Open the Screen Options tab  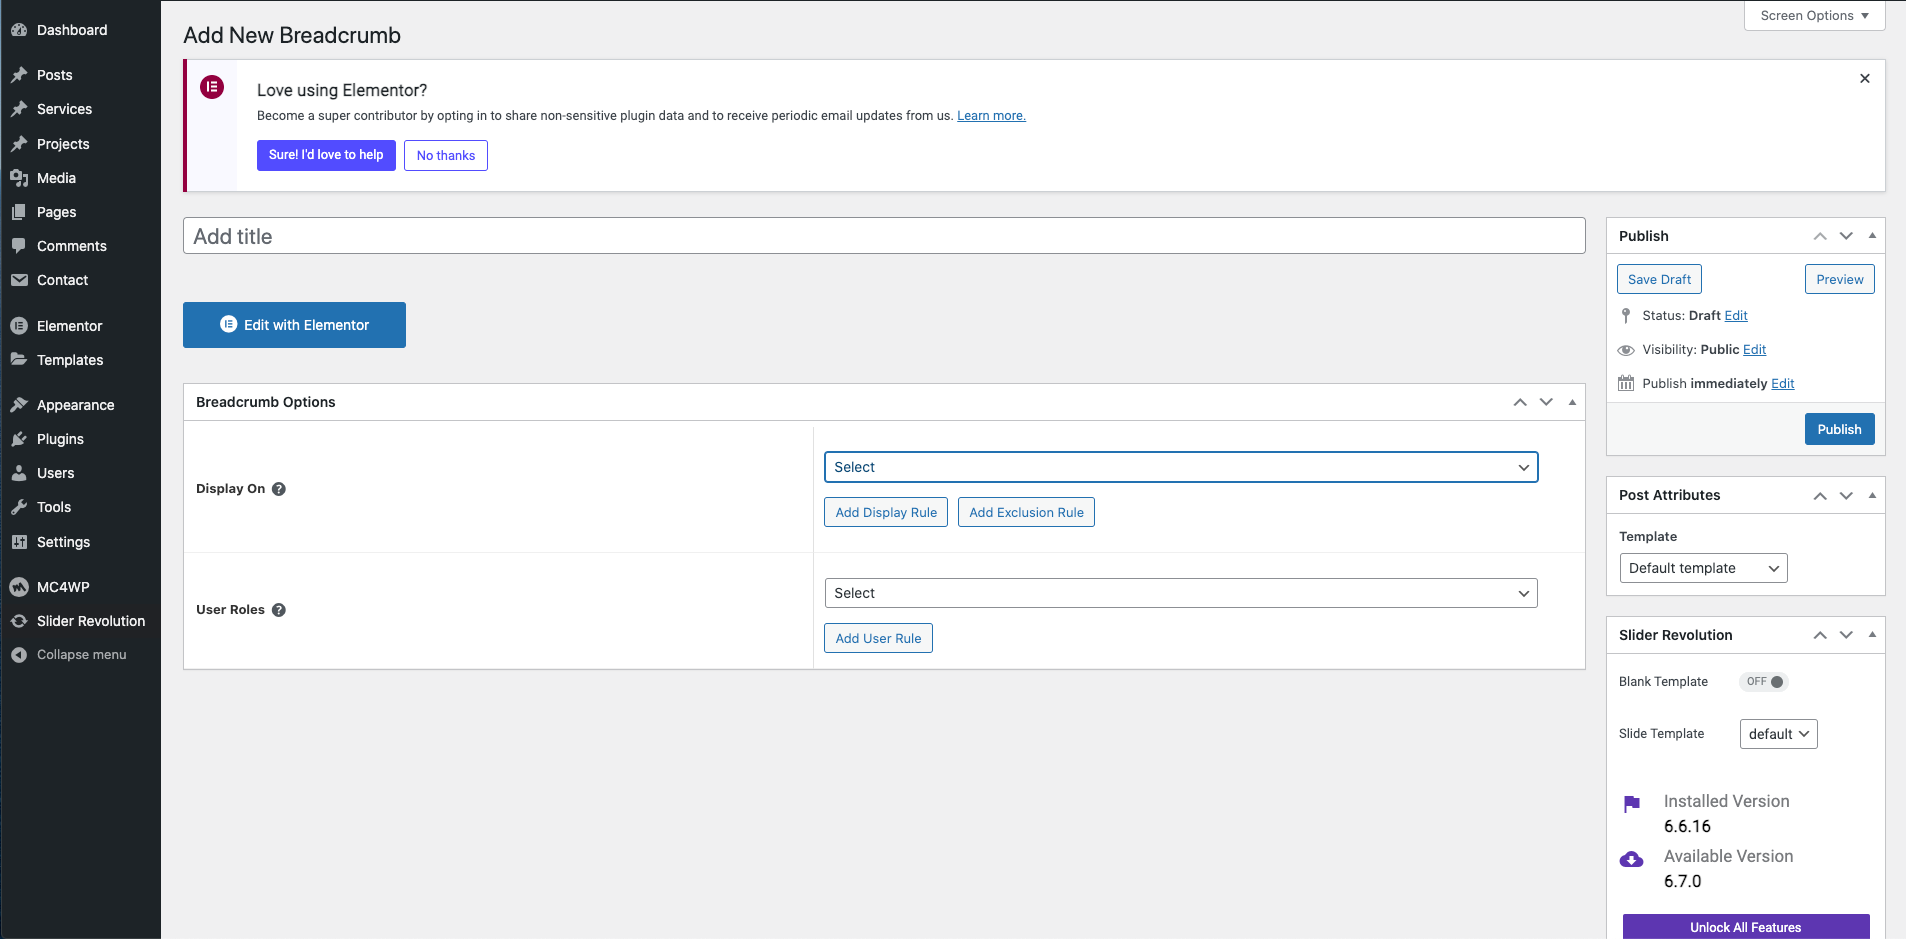pos(1814,16)
